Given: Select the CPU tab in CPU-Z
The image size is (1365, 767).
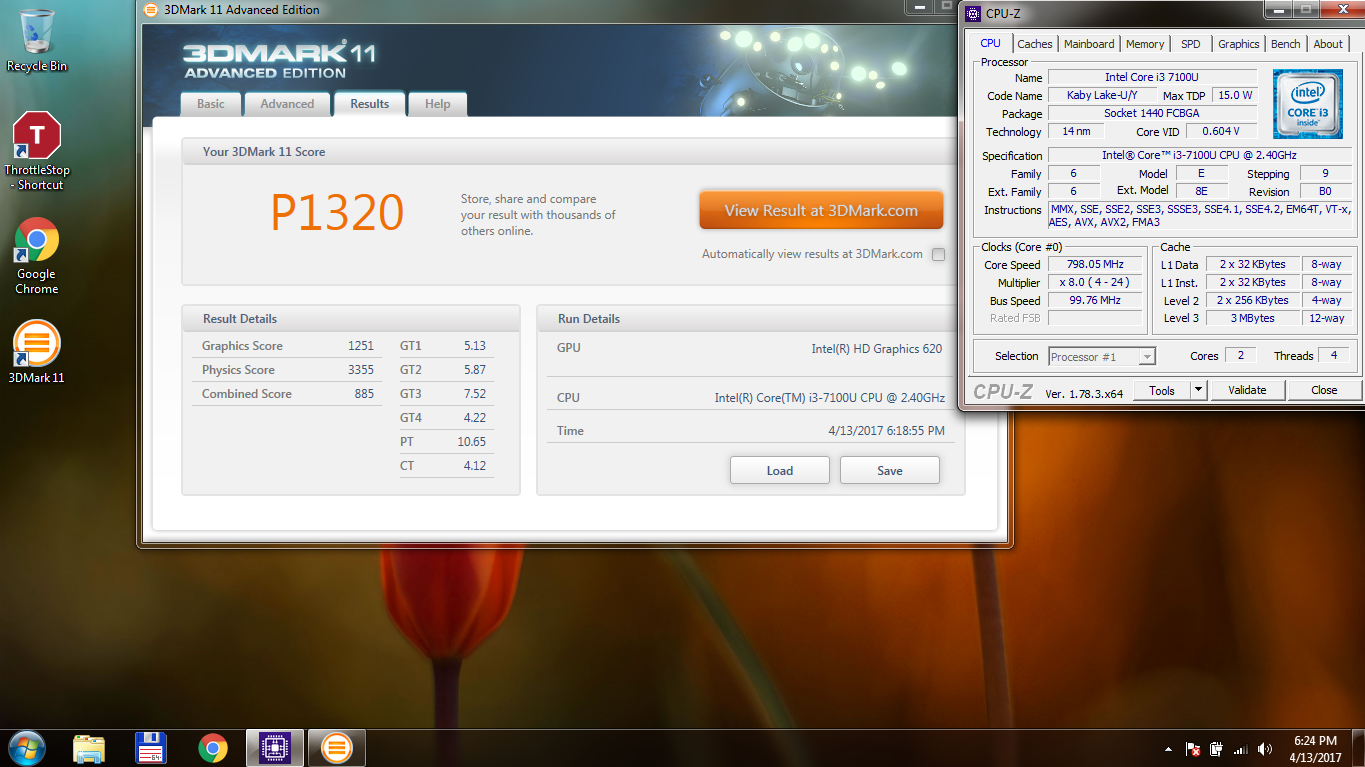Looking at the screenshot, I should (990, 43).
